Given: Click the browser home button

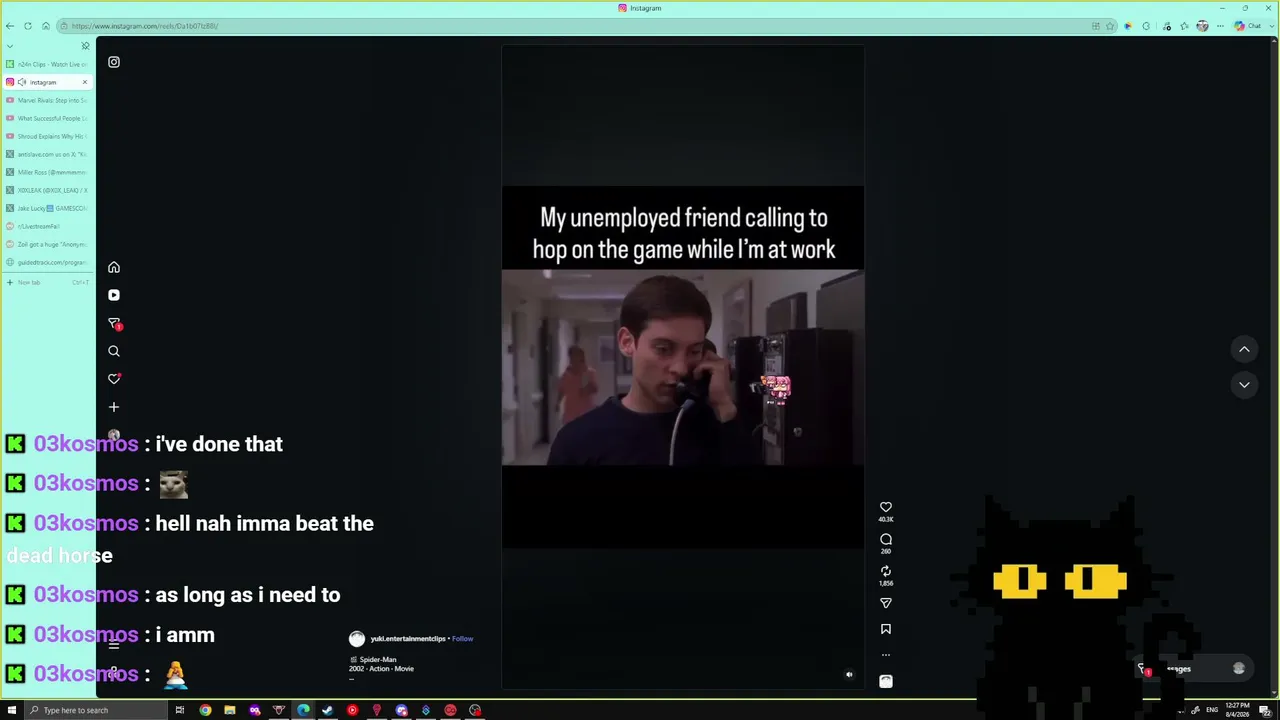Looking at the screenshot, I should click(46, 26).
